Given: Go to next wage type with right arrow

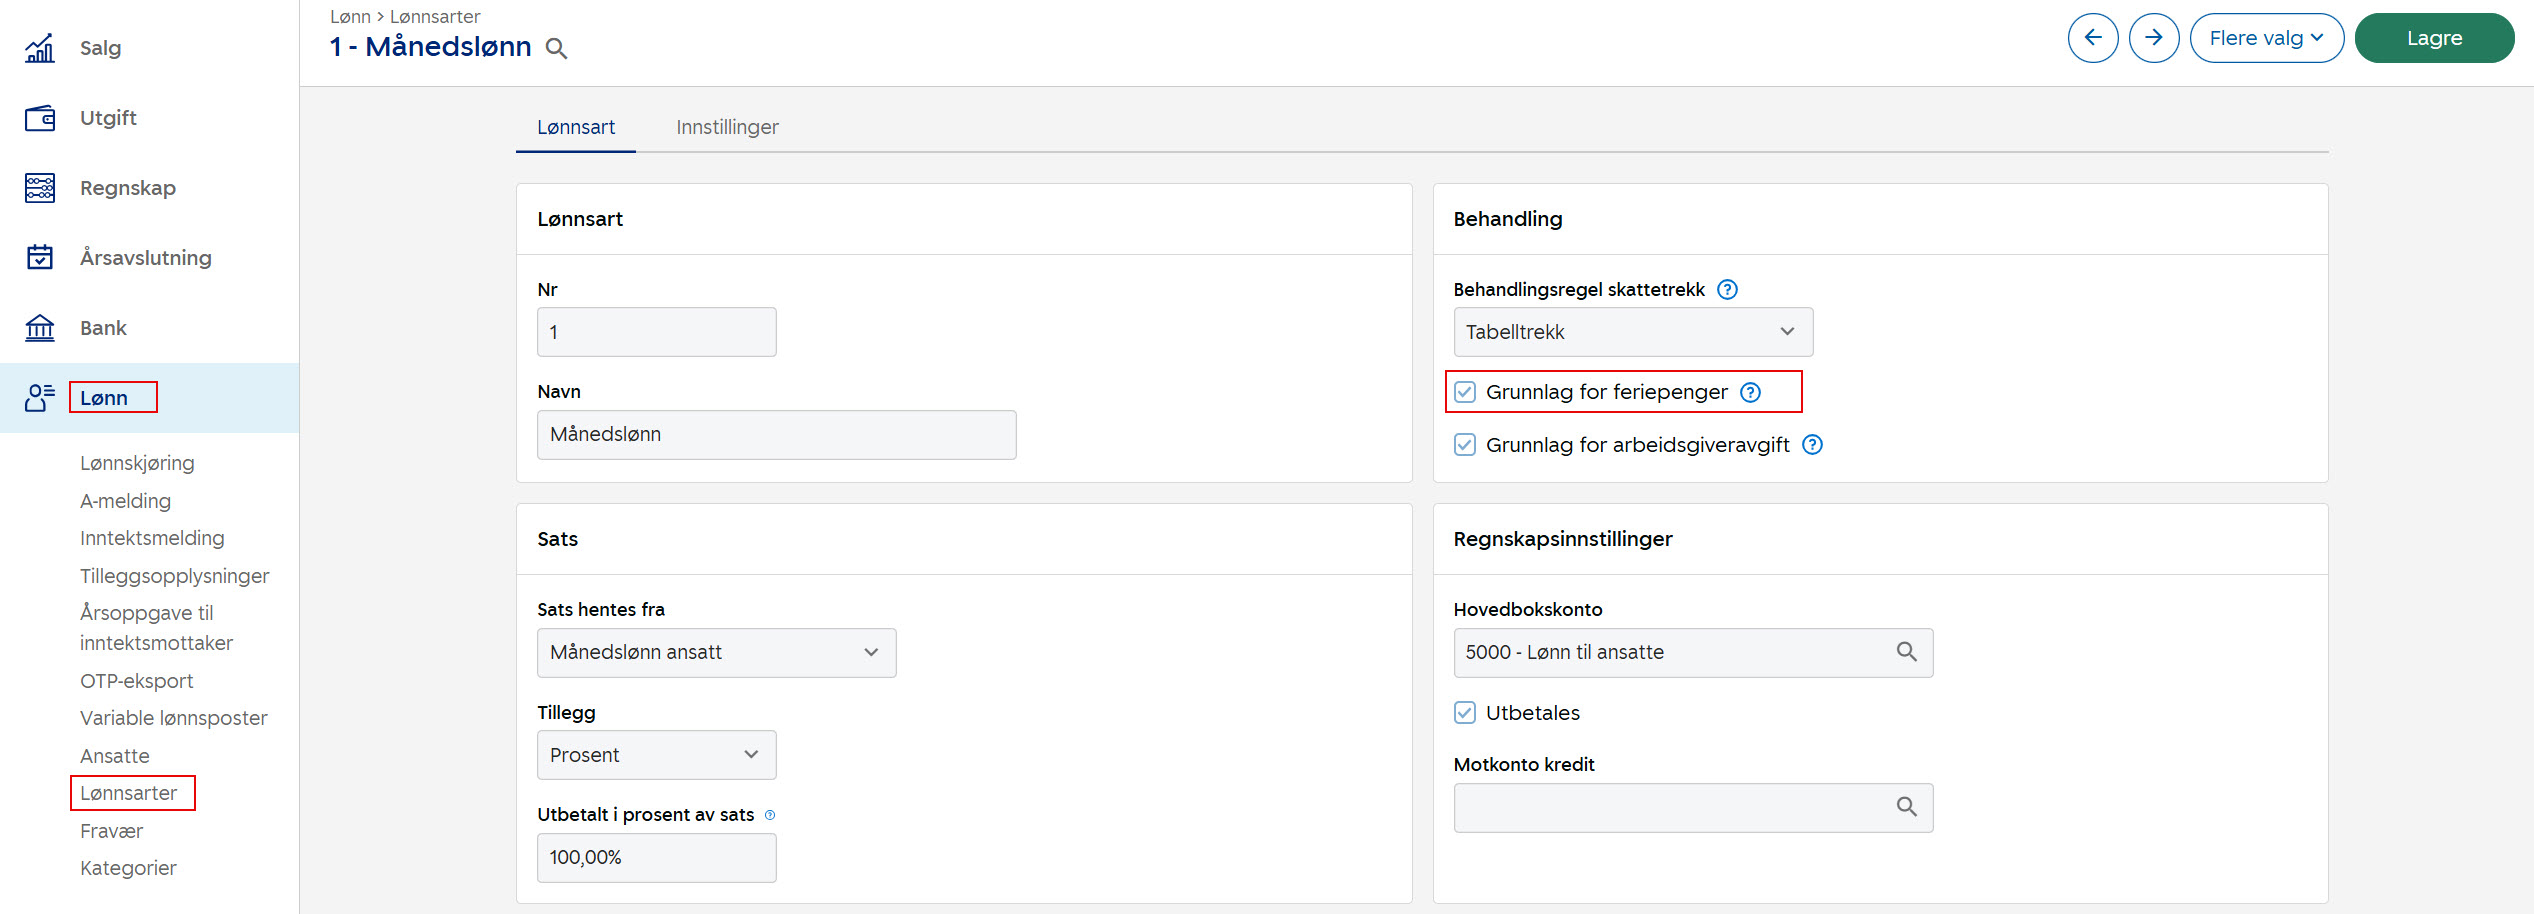Looking at the screenshot, I should coord(2154,38).
